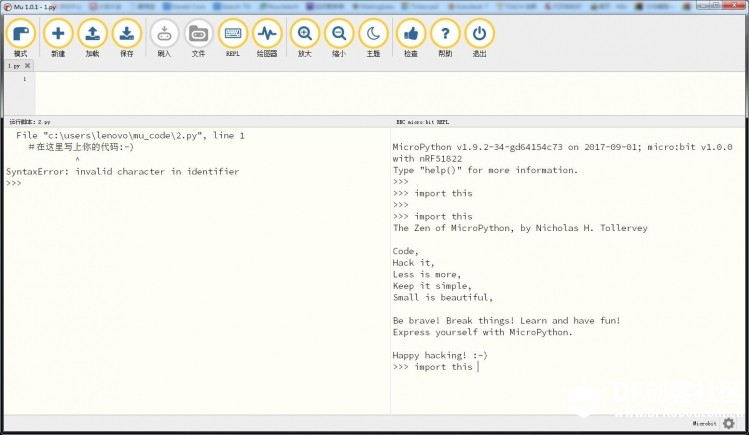Viewport: 749px width, 435px height.
Task: Open Help (帮助) question mark button
Action: 445,38
